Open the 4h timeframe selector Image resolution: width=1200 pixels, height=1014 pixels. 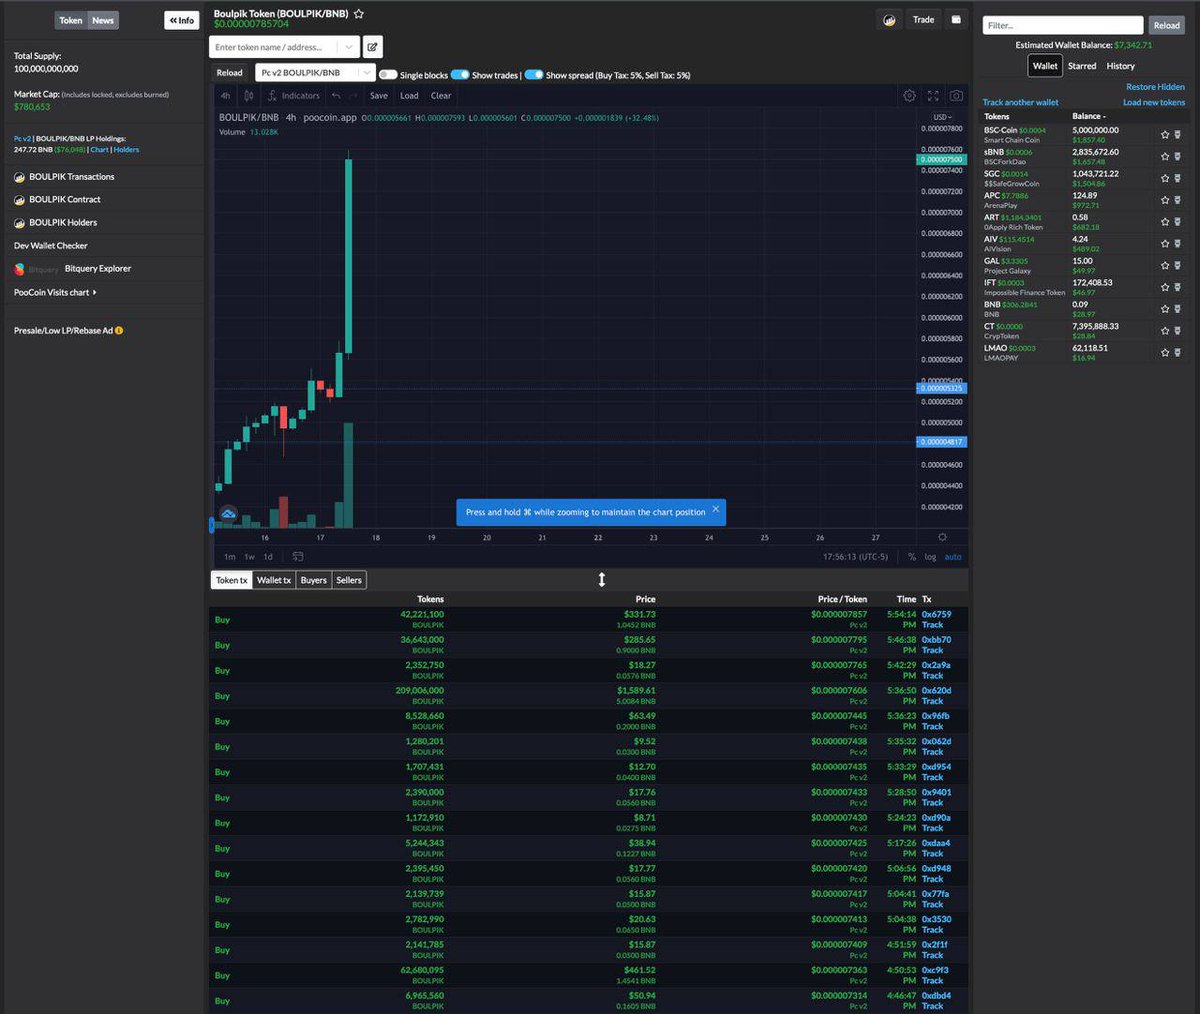[225, 96]
